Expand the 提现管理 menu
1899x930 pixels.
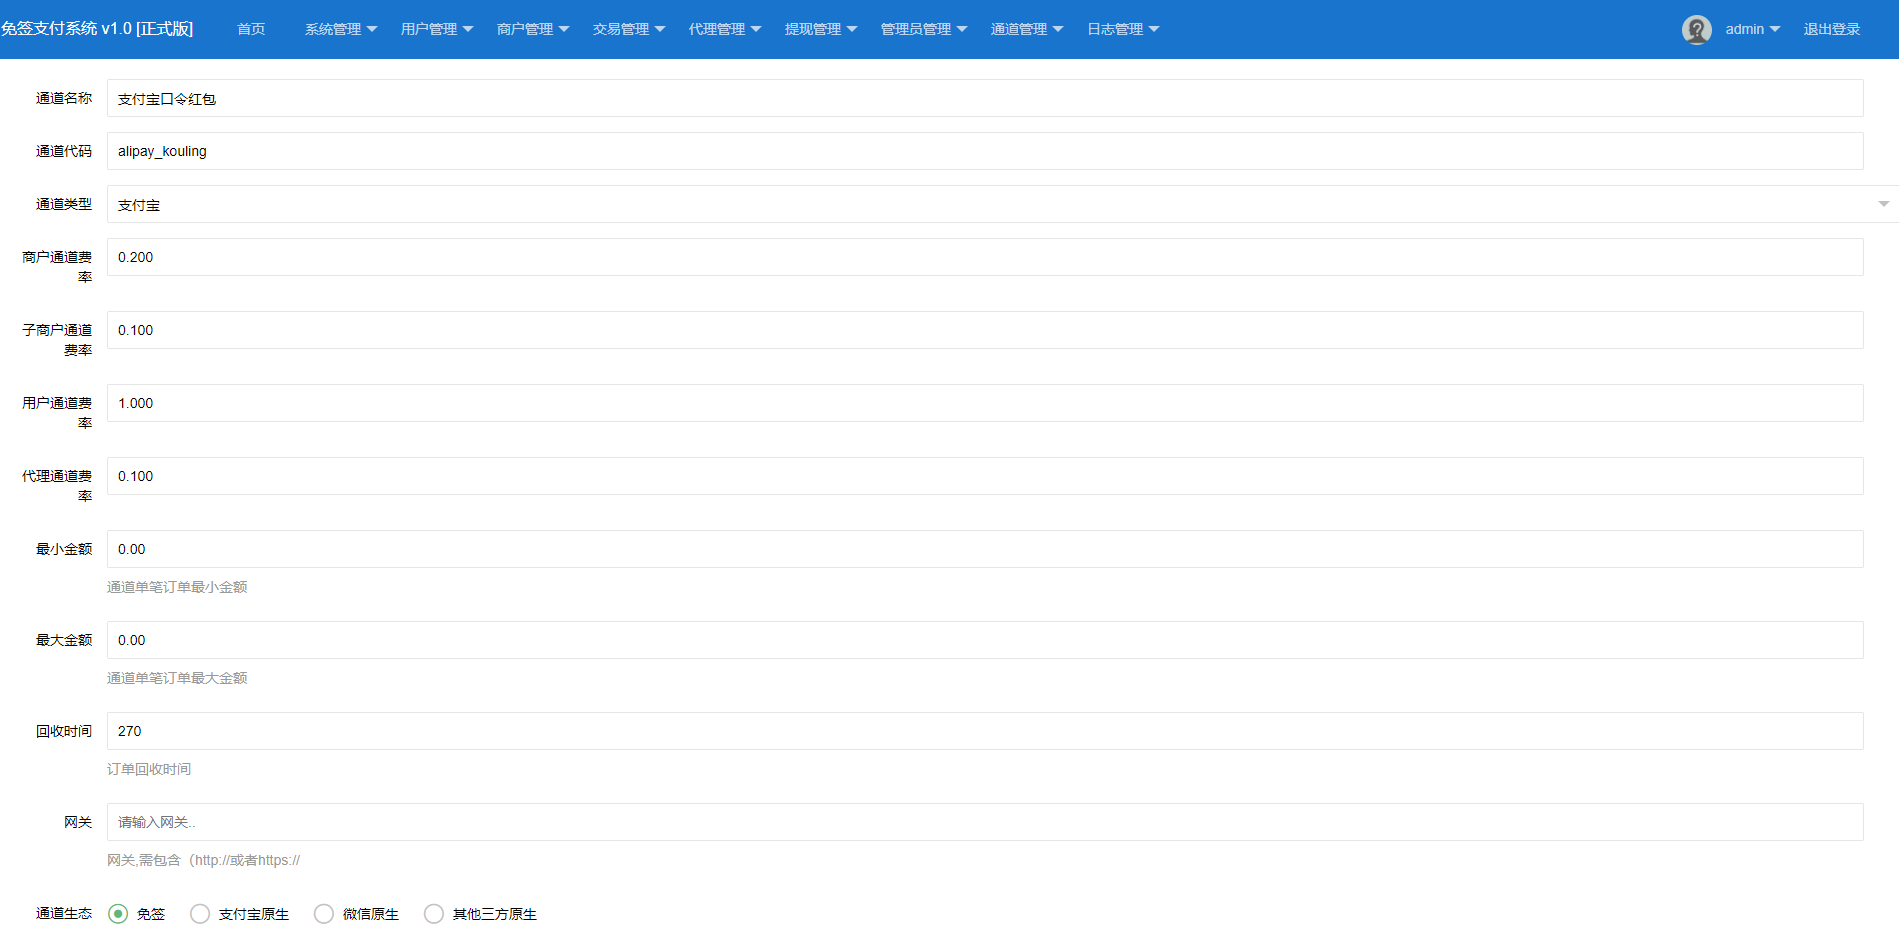click(821, 29)
